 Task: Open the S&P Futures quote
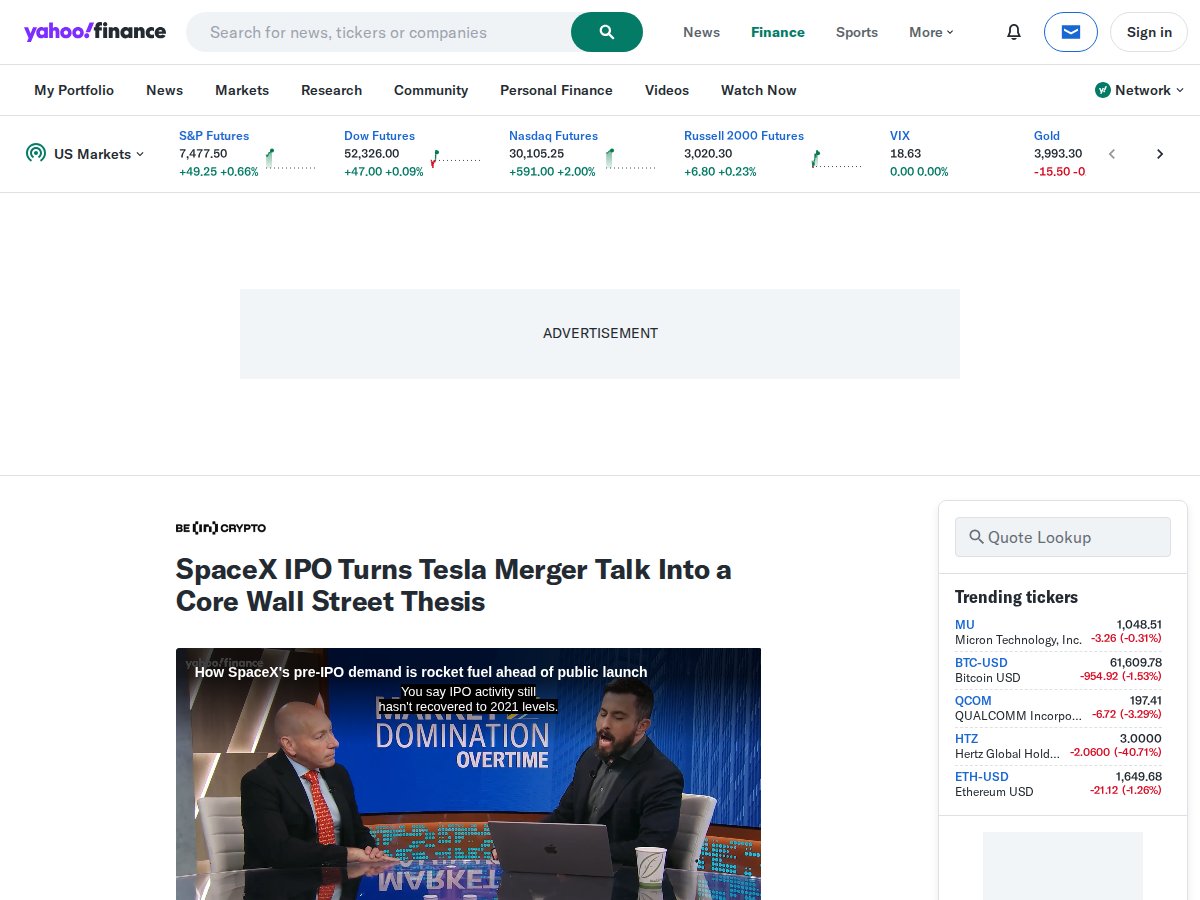214,136
